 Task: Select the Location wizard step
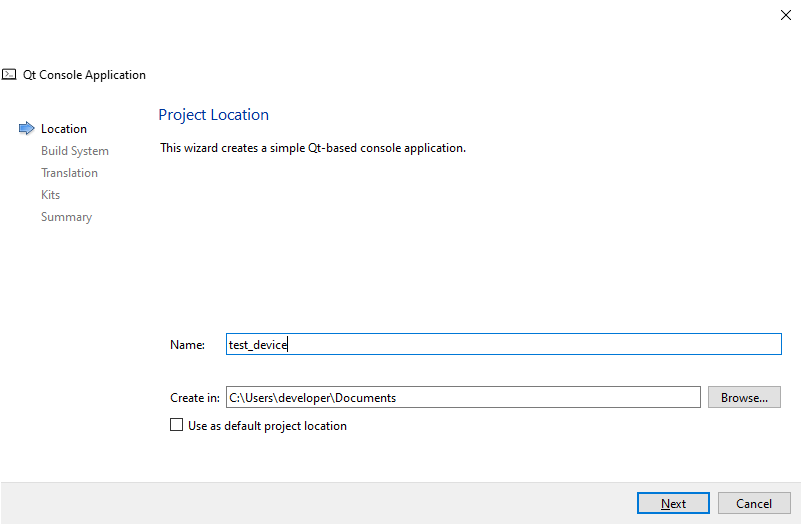point(64,129)
